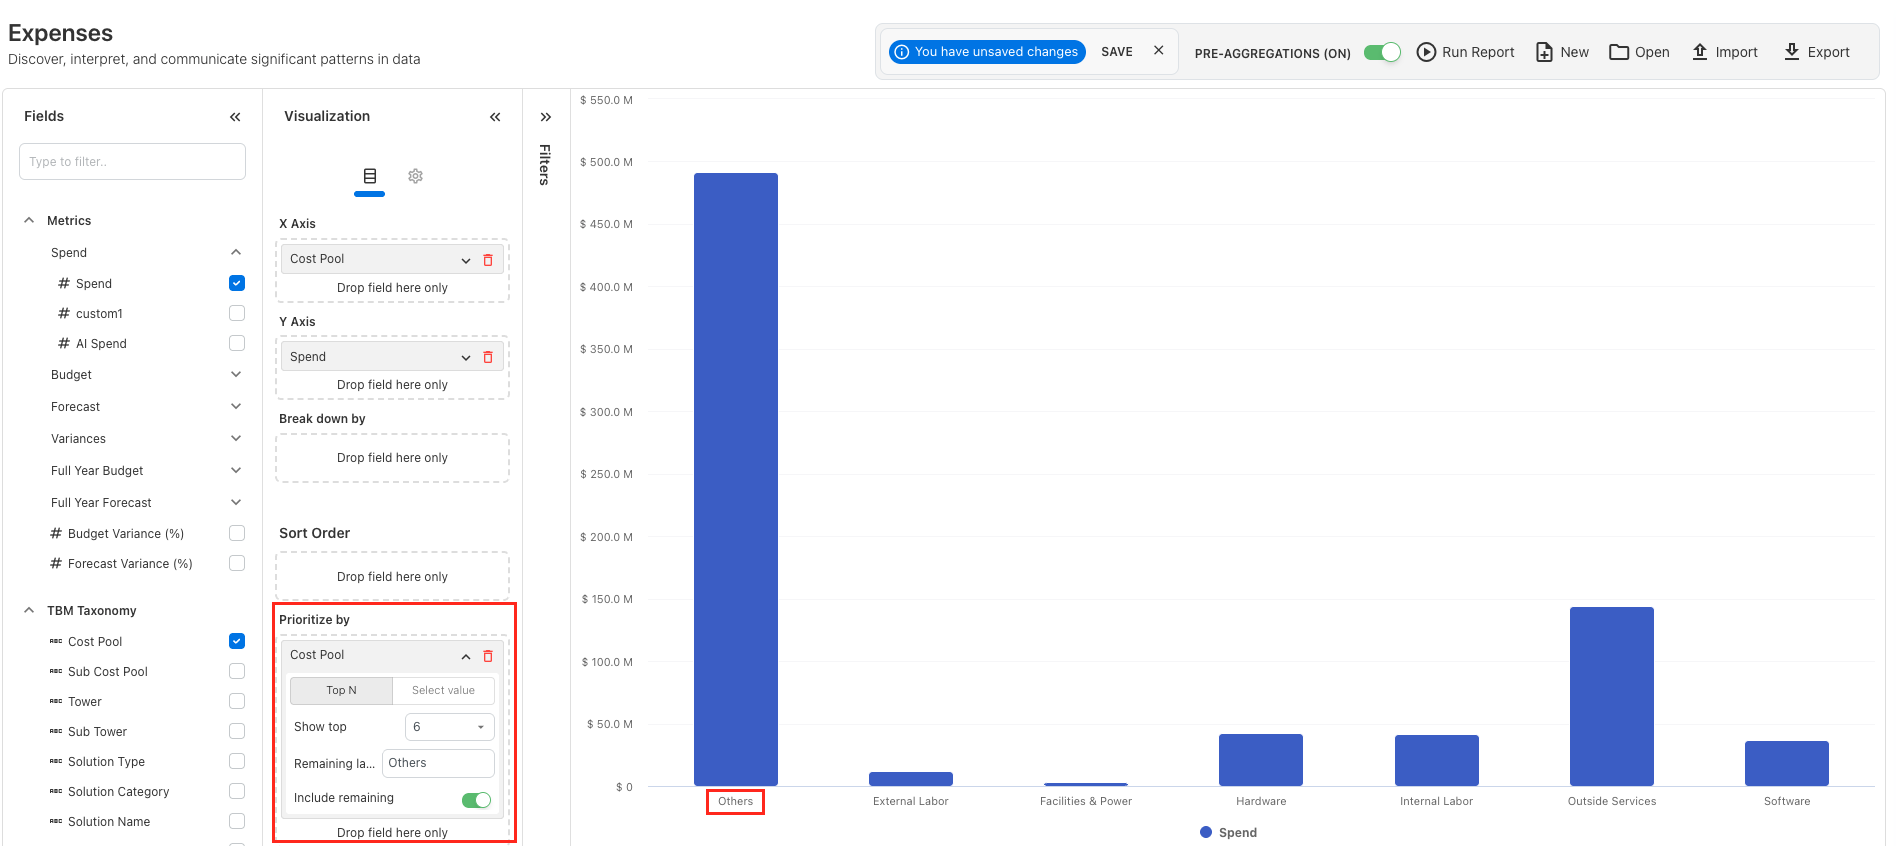The height and width of the screenshot is (846, 1896).
Task: Click the Others bar in the chart
Action: pos(736,479)
